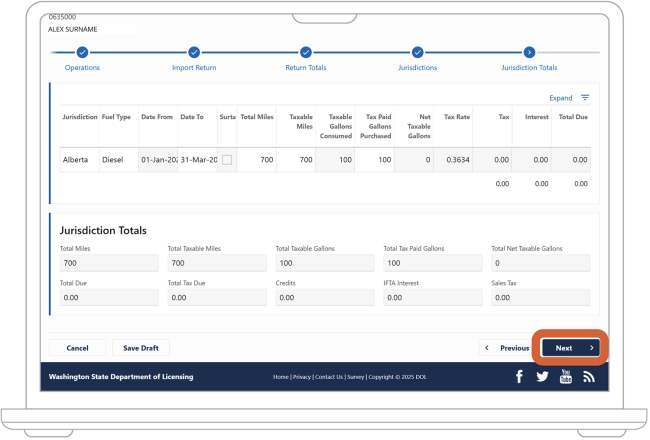
Task: Go to the Jurisdictions step label
Action: pyautogui.click(x=417, y=68)
